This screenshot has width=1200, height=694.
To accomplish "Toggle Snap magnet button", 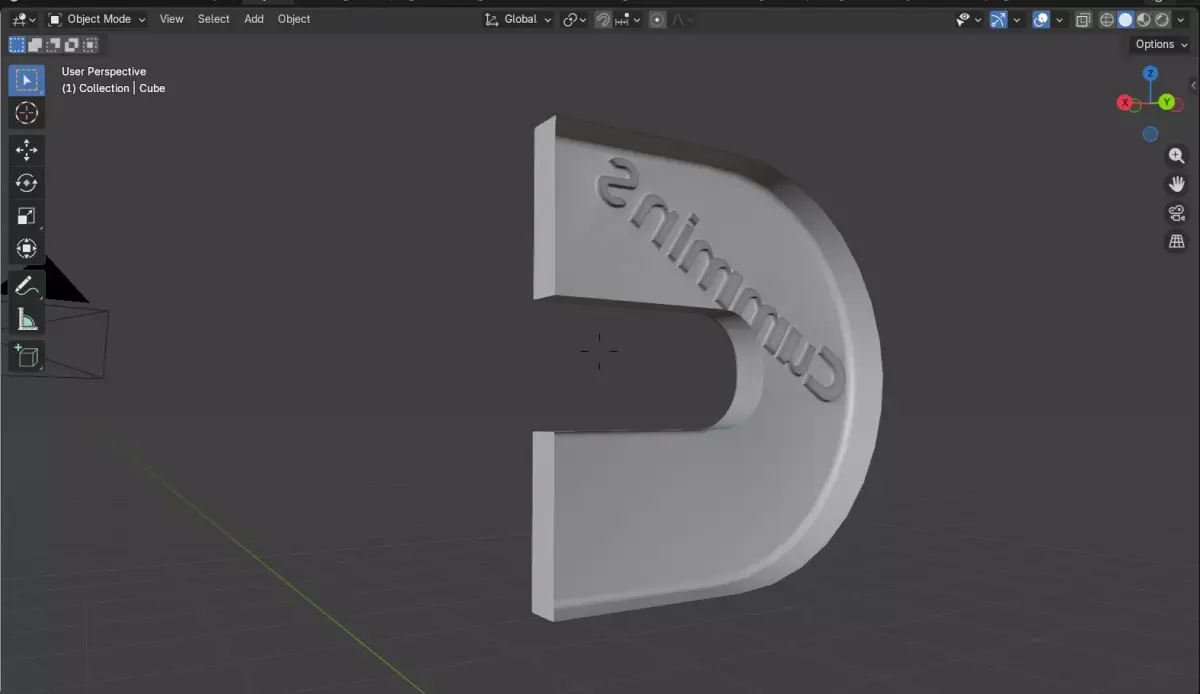I will tap(603, 19).
